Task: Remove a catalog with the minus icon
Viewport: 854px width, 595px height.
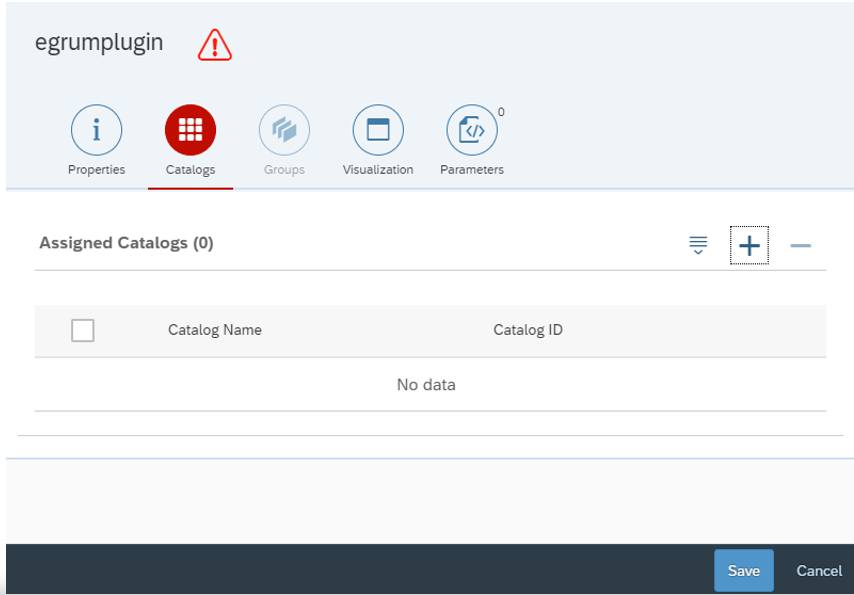Action: point(801,246)
